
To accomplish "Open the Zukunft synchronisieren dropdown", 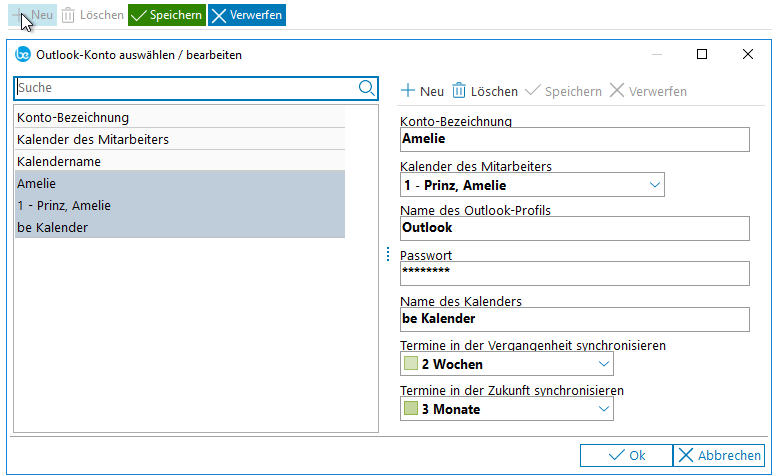I will pyautogui.click(x=604, y=409).
